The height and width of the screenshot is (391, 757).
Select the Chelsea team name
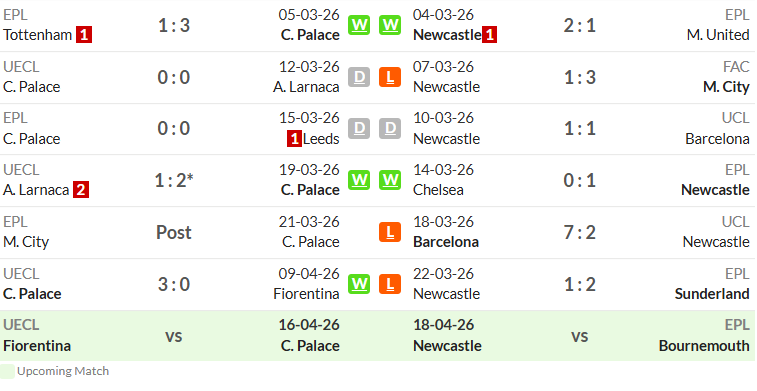tap(438, 190)
